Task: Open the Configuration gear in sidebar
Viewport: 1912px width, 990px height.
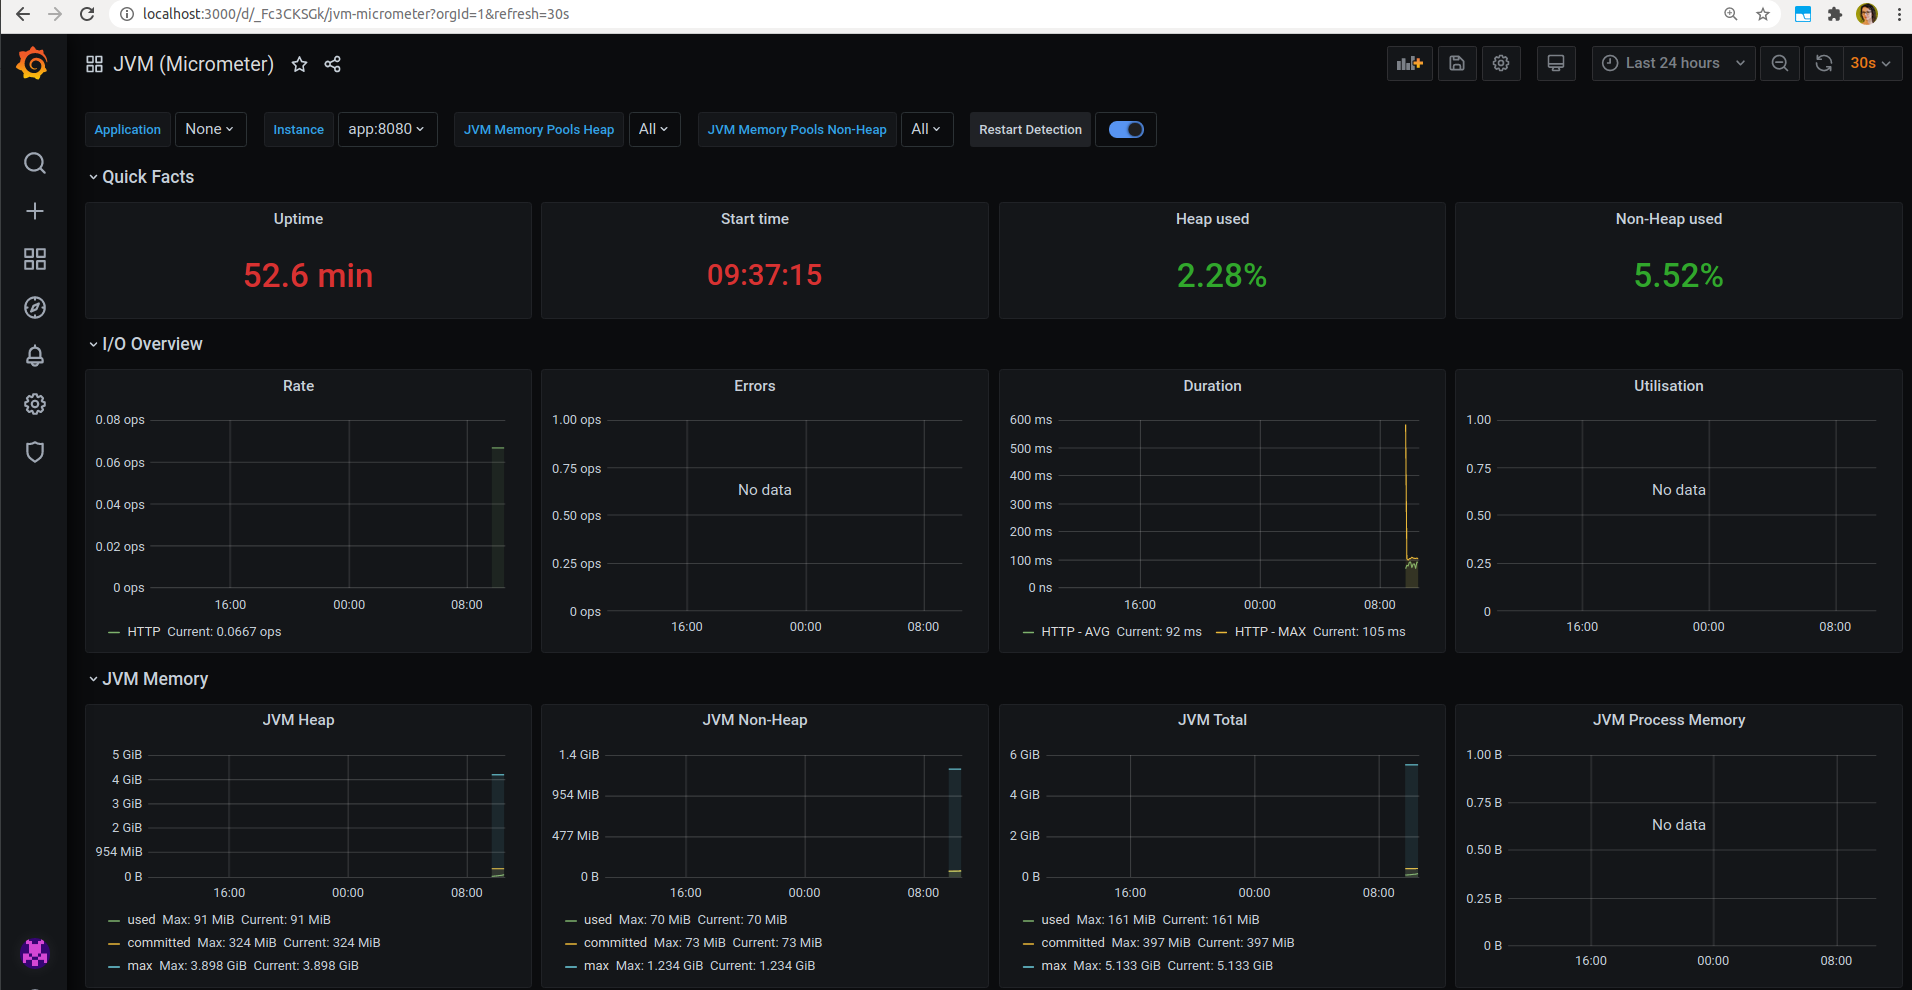Action: tap(35, 404)
